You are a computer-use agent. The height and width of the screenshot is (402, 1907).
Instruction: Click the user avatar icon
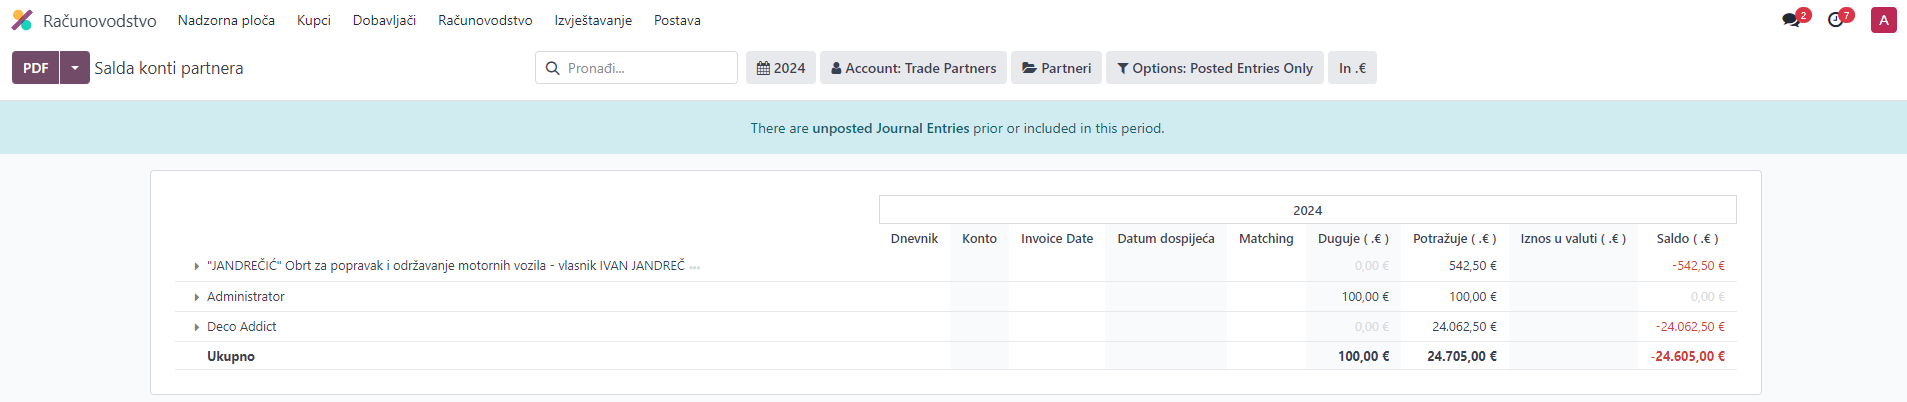[x=1883, y=20]
